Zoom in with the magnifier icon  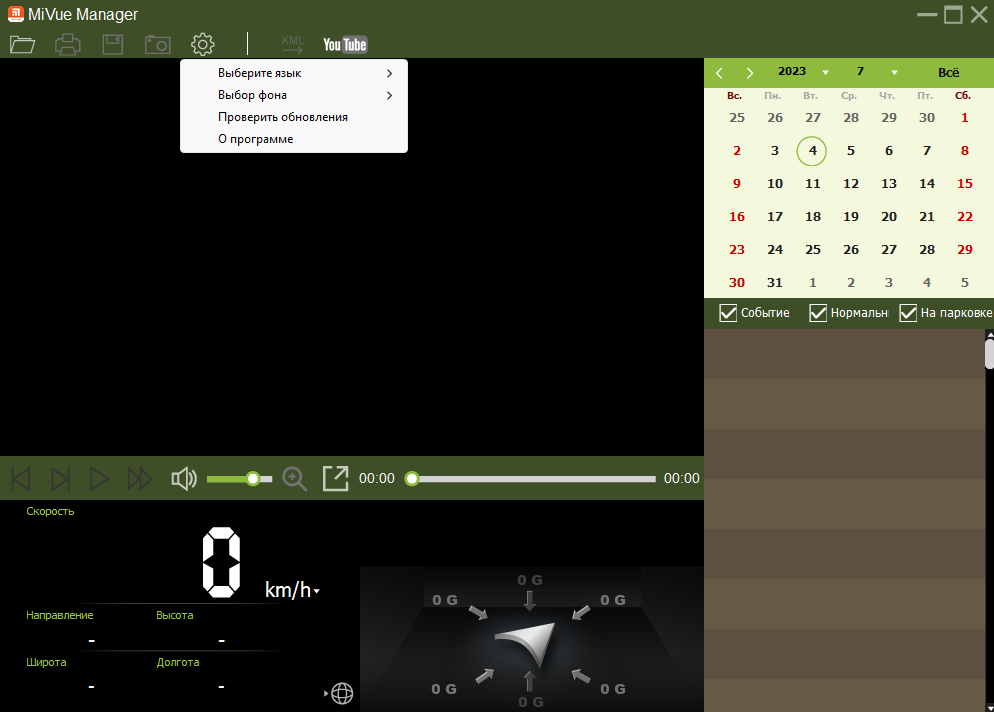click(295, 479)
